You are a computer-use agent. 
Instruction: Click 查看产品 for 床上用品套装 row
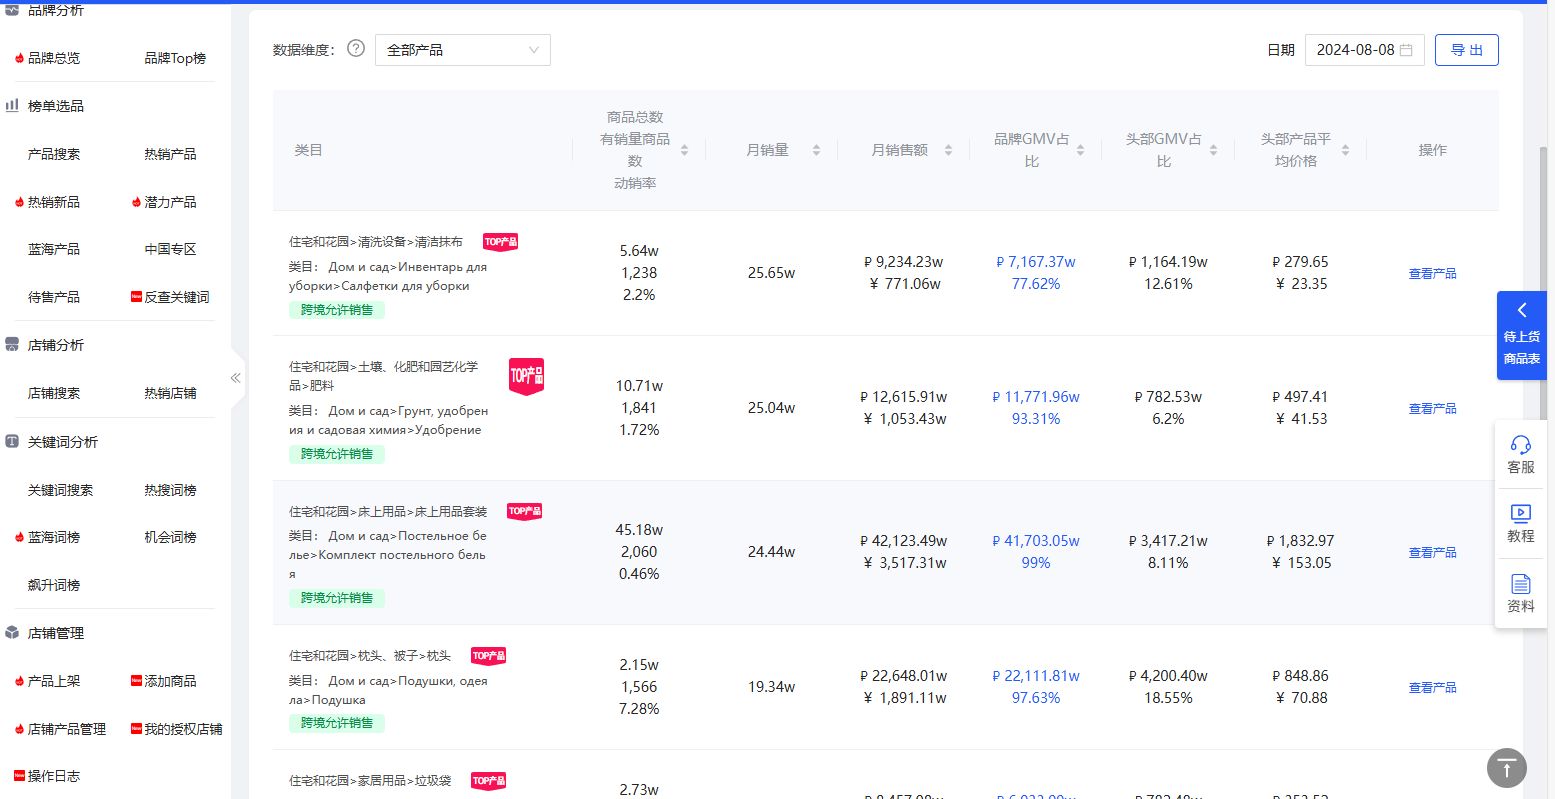(x=1432, y=552)
